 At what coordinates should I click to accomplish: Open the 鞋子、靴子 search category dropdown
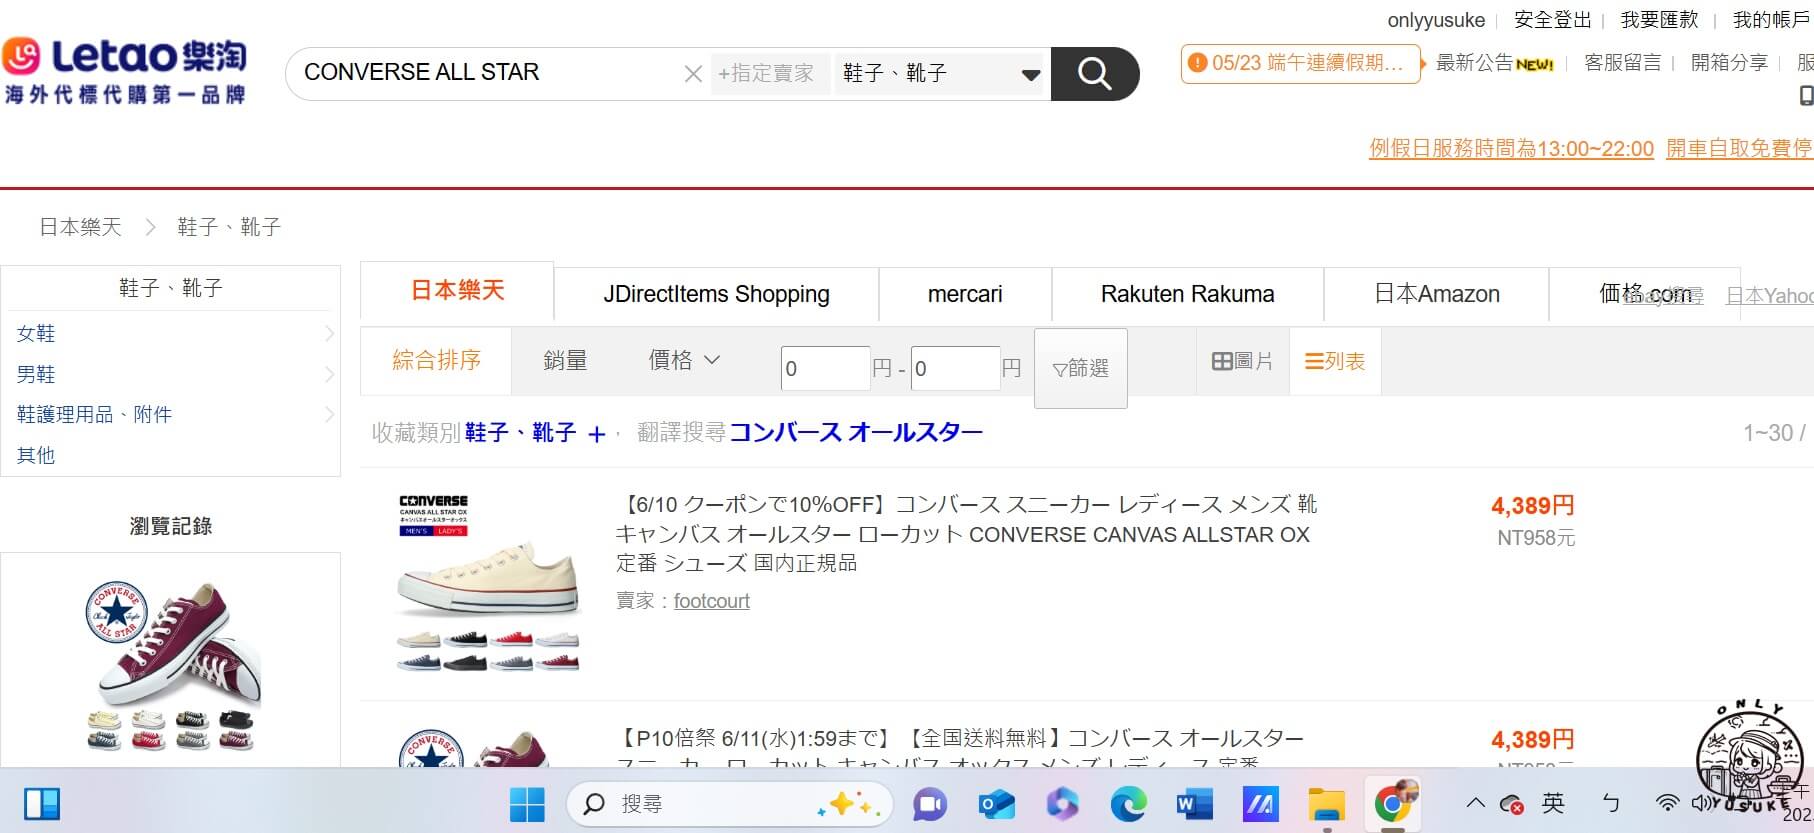[x=941, y=74]
